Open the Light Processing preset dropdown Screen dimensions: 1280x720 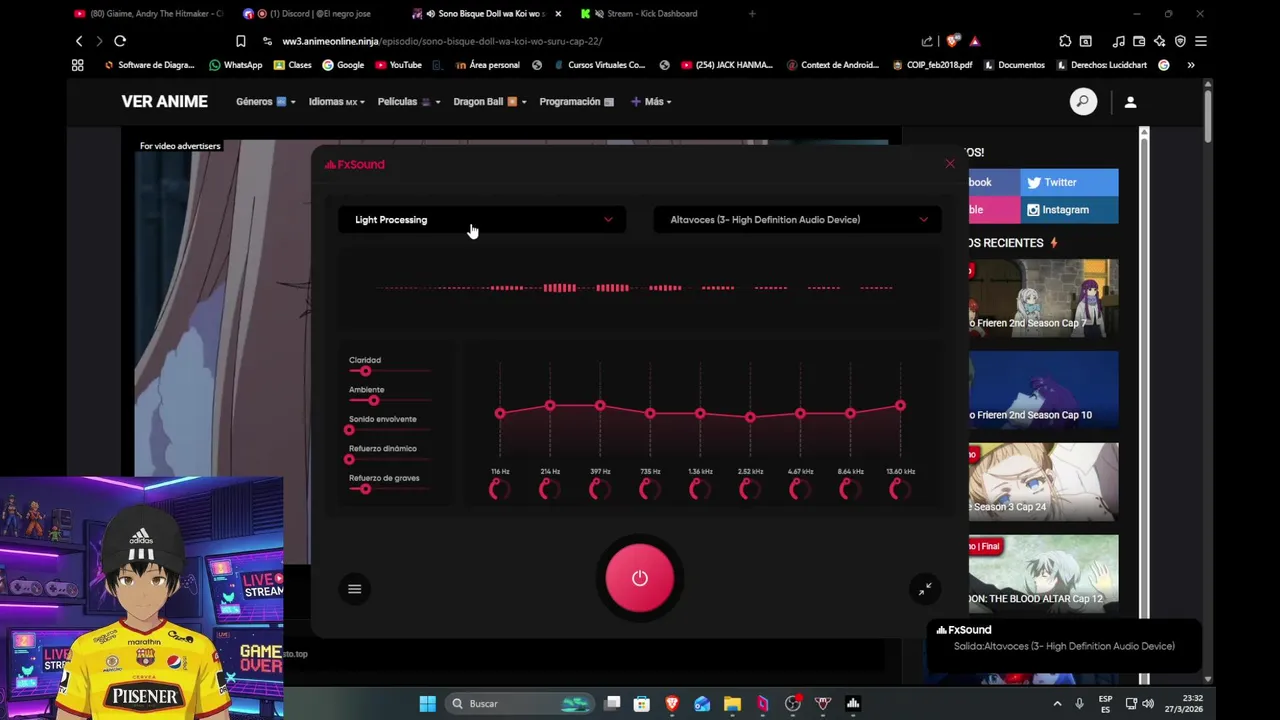pos(482,220)
